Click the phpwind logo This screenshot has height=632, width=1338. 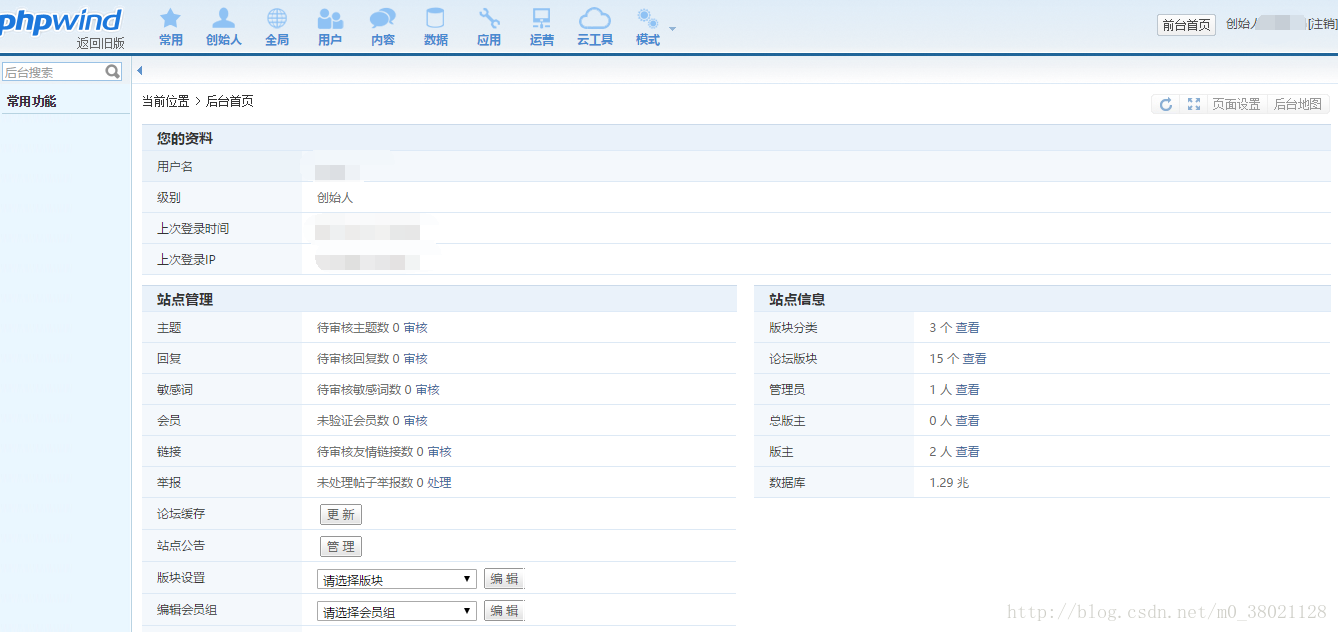tap(61, 20)
